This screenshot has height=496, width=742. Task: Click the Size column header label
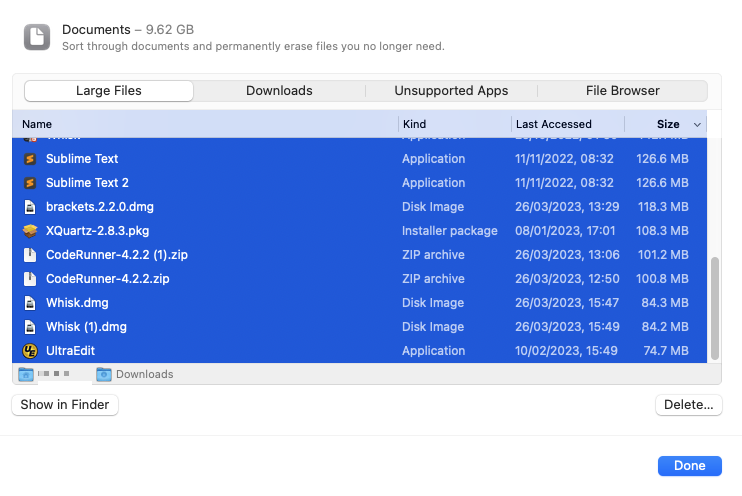coord(668,124)
